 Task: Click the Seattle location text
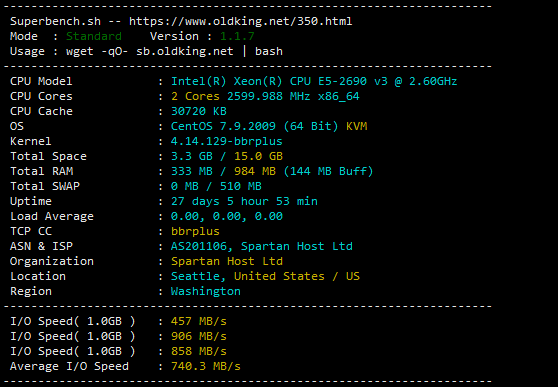tap(195, 276)
